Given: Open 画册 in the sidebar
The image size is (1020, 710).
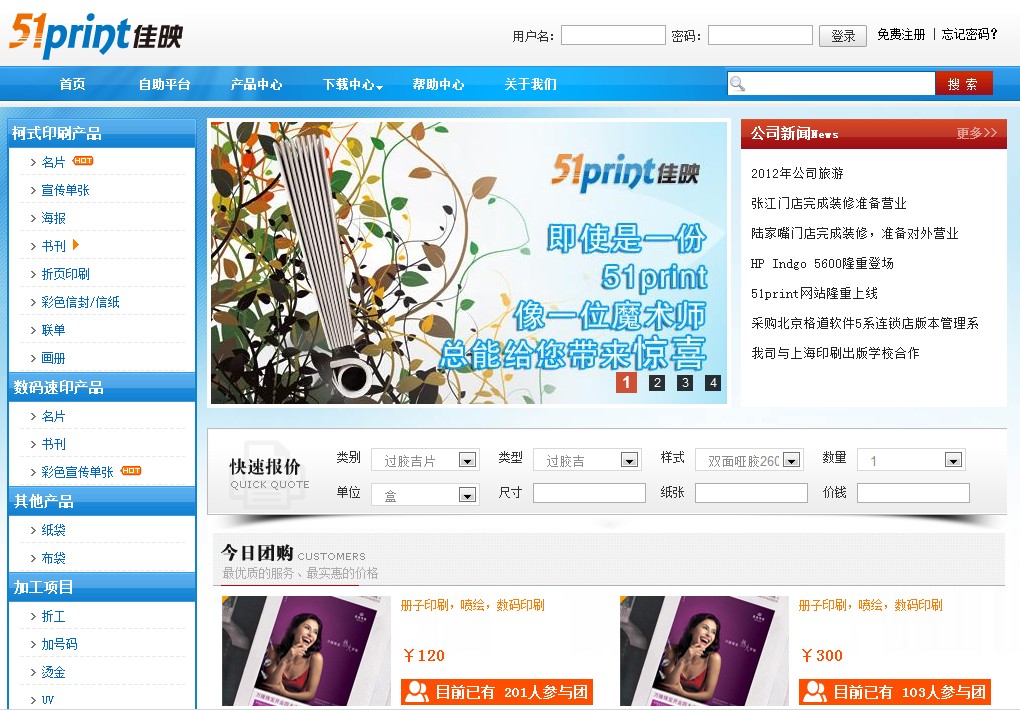Looking at the screenshot, I should point(53,358).
